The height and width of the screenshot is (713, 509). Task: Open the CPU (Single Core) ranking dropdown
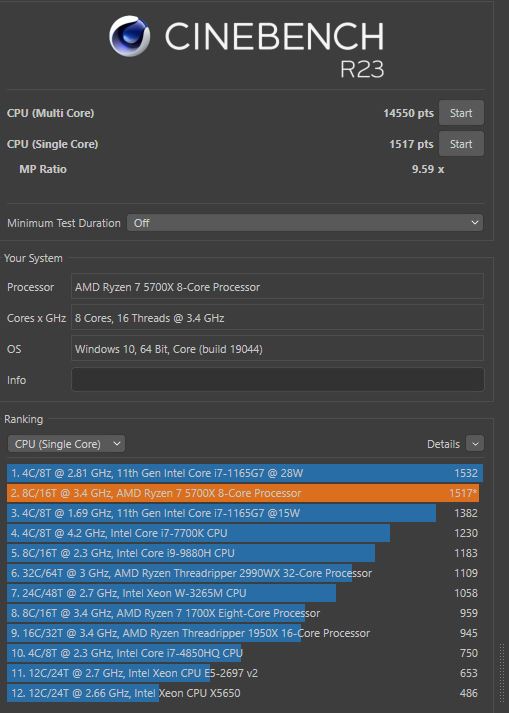pyautogui.click(x=66, y=444)
